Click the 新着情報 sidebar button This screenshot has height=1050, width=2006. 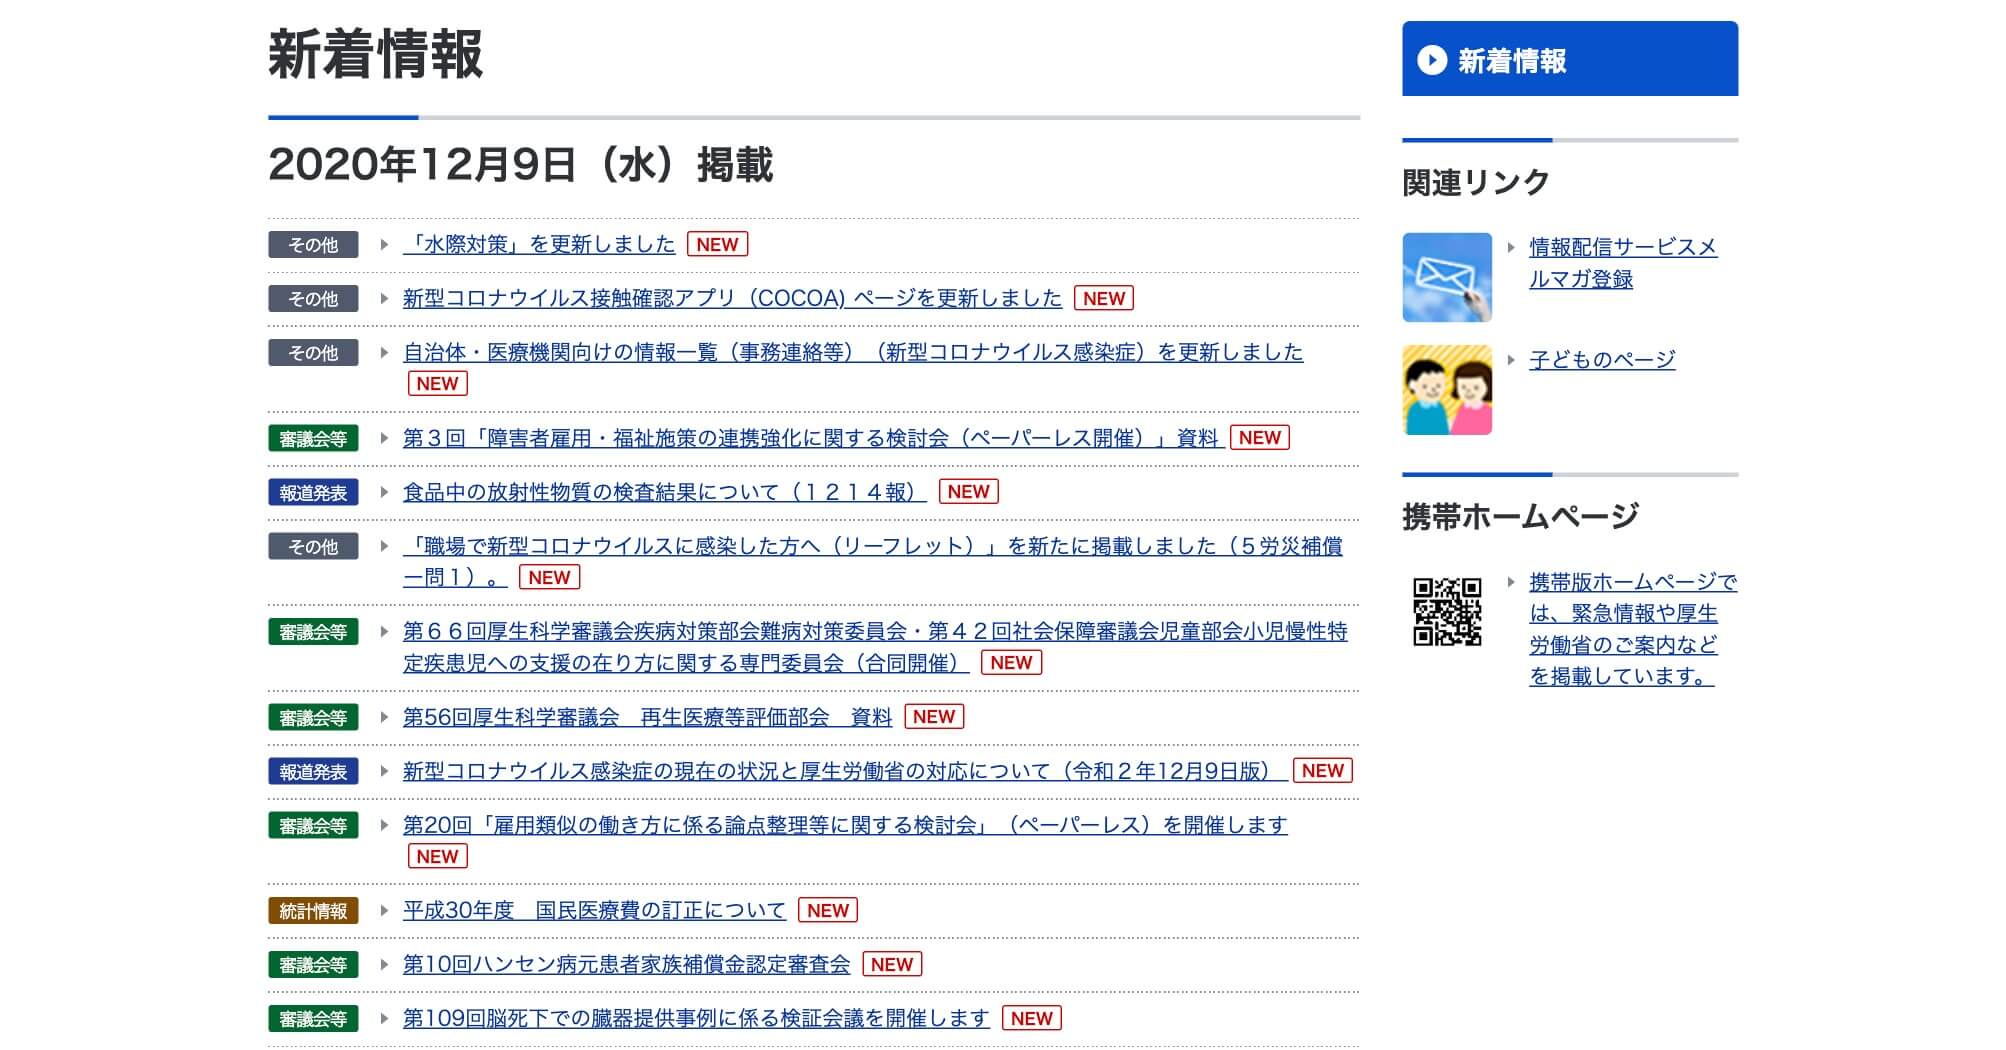[x=1570, y=59]
